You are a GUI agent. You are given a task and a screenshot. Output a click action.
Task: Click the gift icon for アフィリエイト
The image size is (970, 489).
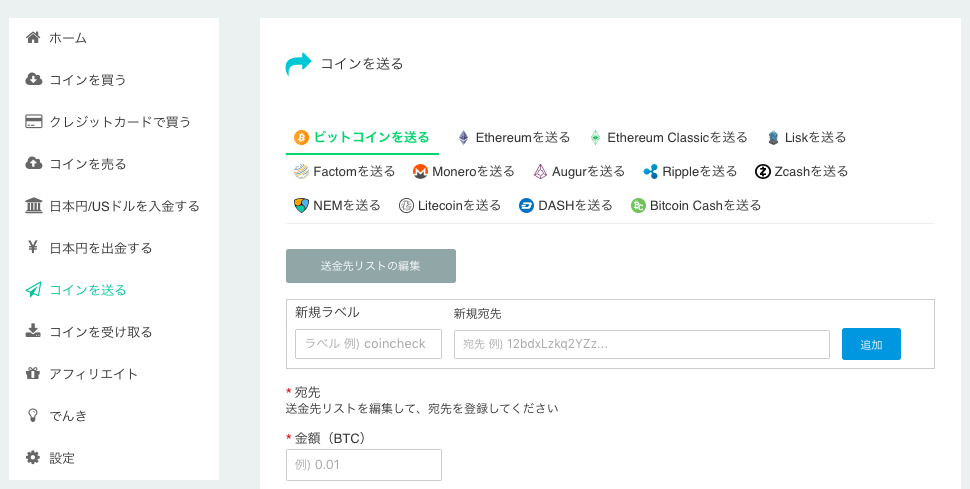33,374
